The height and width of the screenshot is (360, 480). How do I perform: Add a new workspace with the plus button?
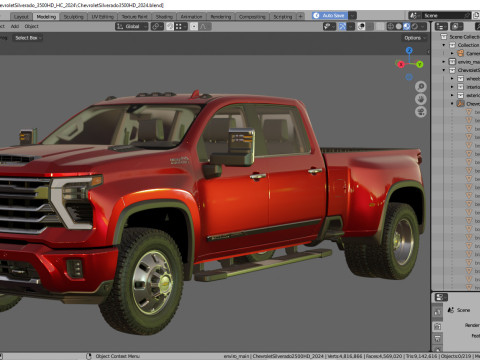click(x=300, y=16)
